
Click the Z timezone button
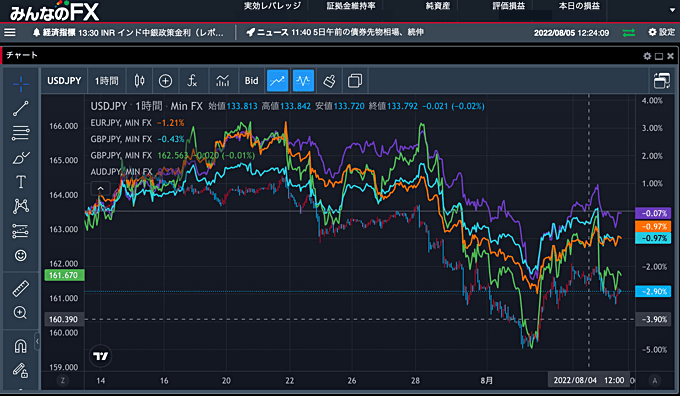click(x=63, y=380)
